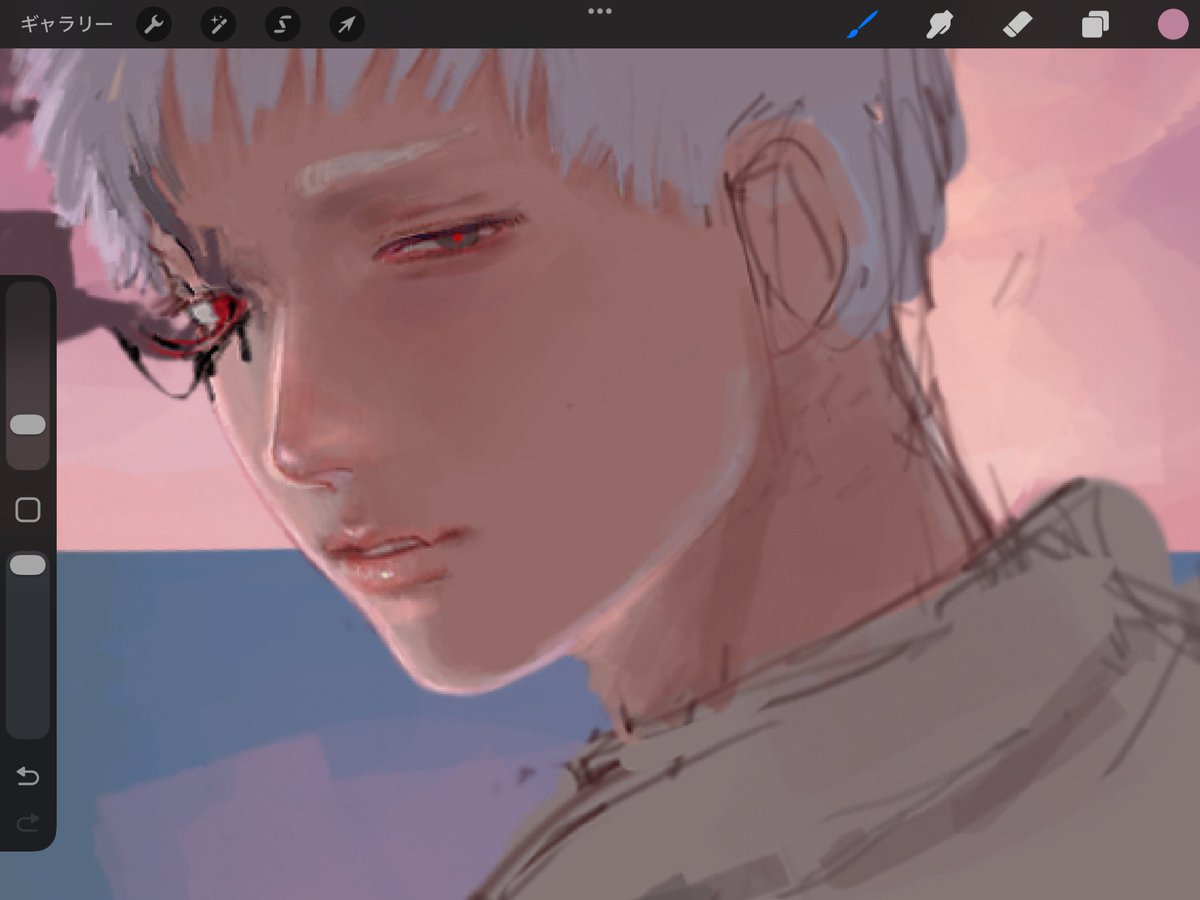
Task: Open the Layers panel
Action: pyautogui.click(x=1095, y=25)
